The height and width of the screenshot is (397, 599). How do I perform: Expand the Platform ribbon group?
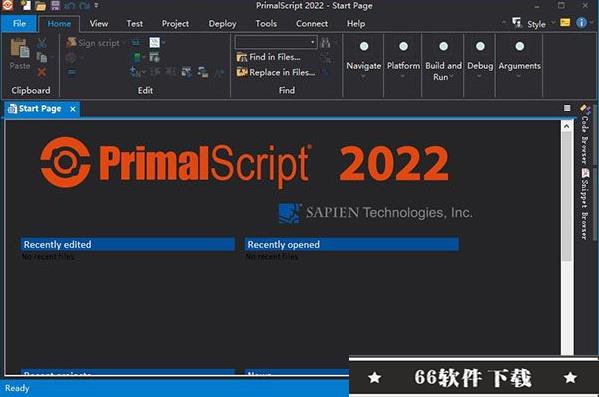tap(403, 61)
